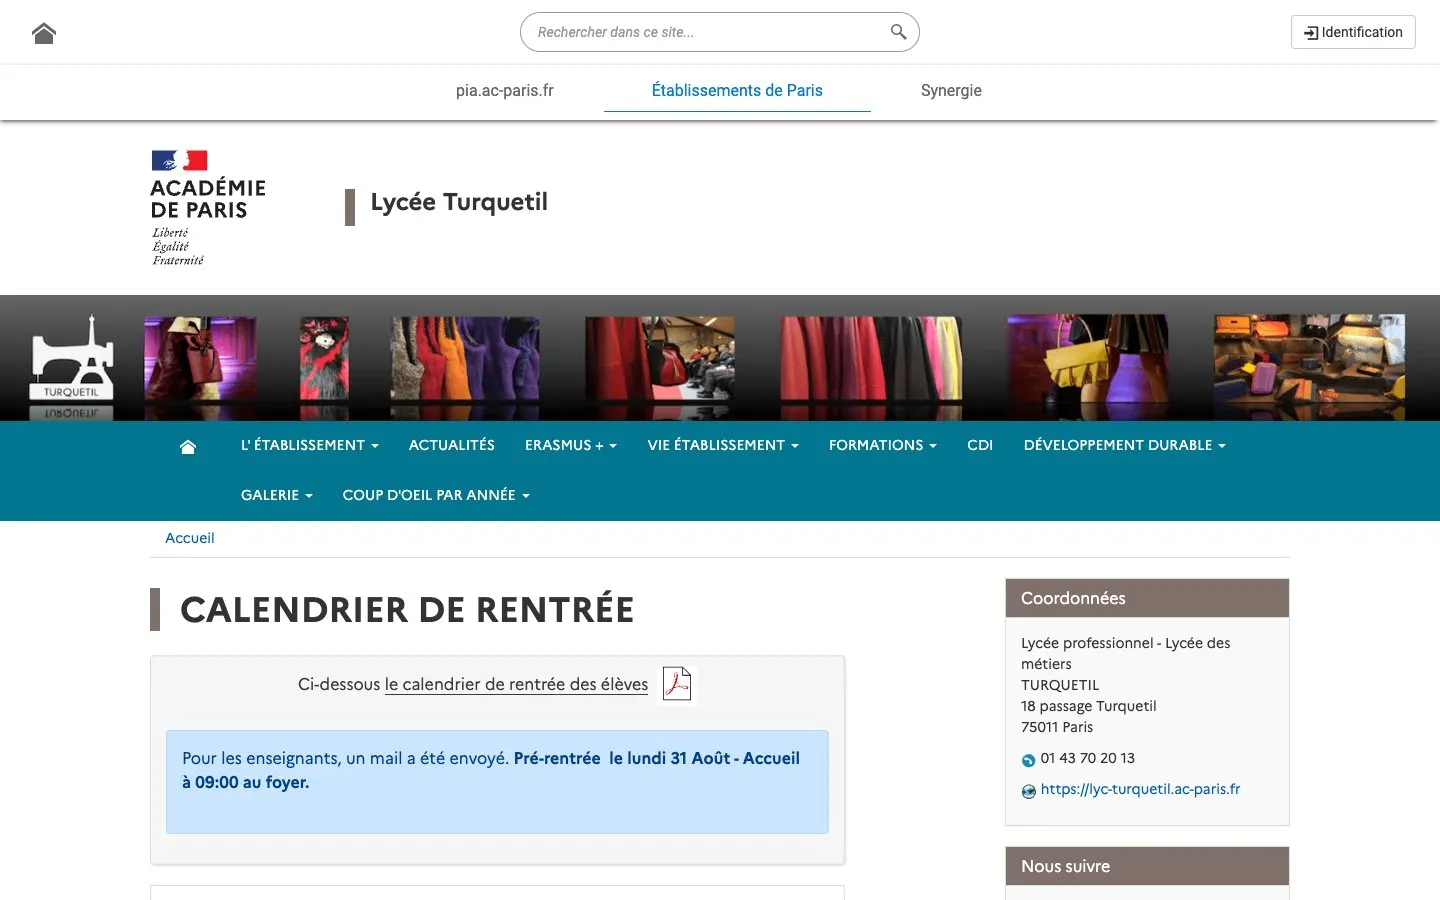Click the home icon in top-left corner
1440x900 pixels.
coord(44,33)
